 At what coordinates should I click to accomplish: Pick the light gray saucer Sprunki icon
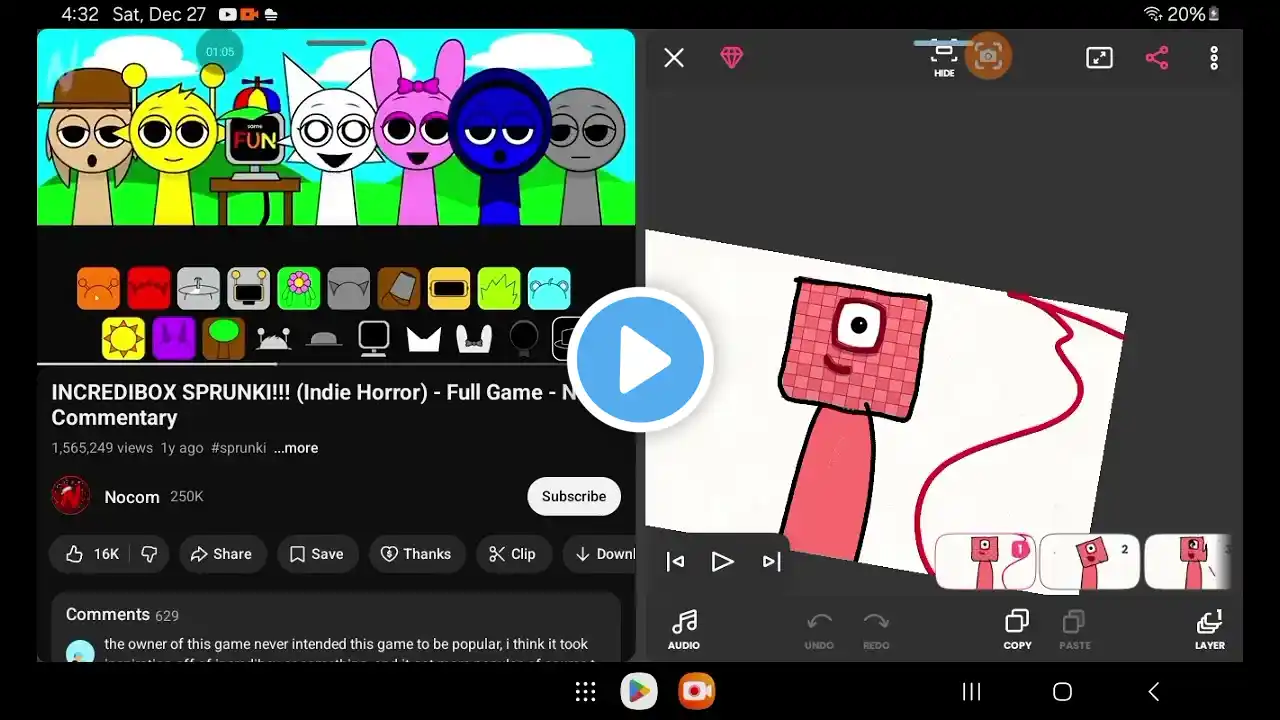[198, 289]
